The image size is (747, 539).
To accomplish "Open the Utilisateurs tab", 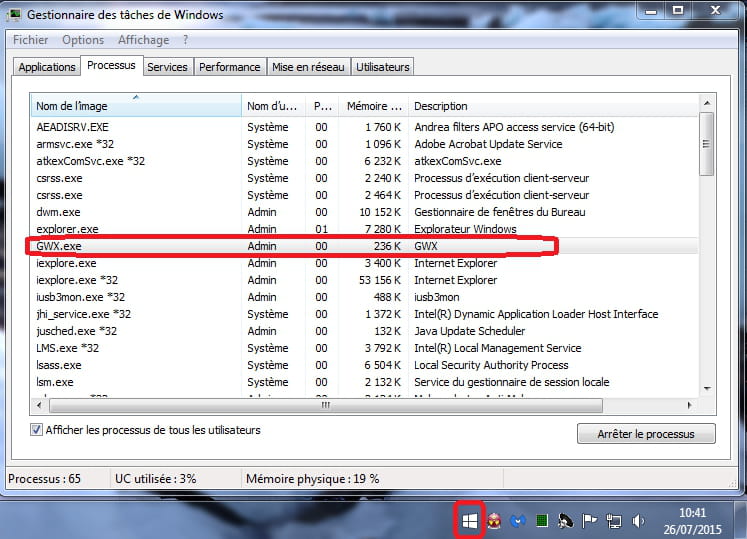I will coord(383,67).
